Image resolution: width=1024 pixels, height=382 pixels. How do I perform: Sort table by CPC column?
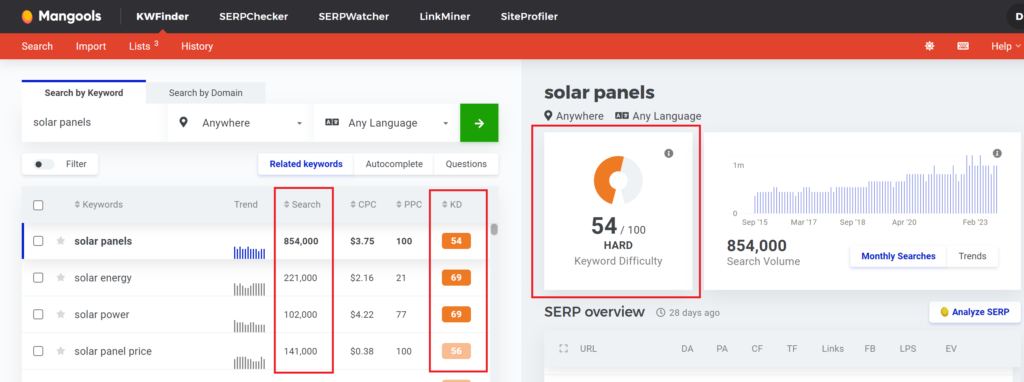pos(363,204)
